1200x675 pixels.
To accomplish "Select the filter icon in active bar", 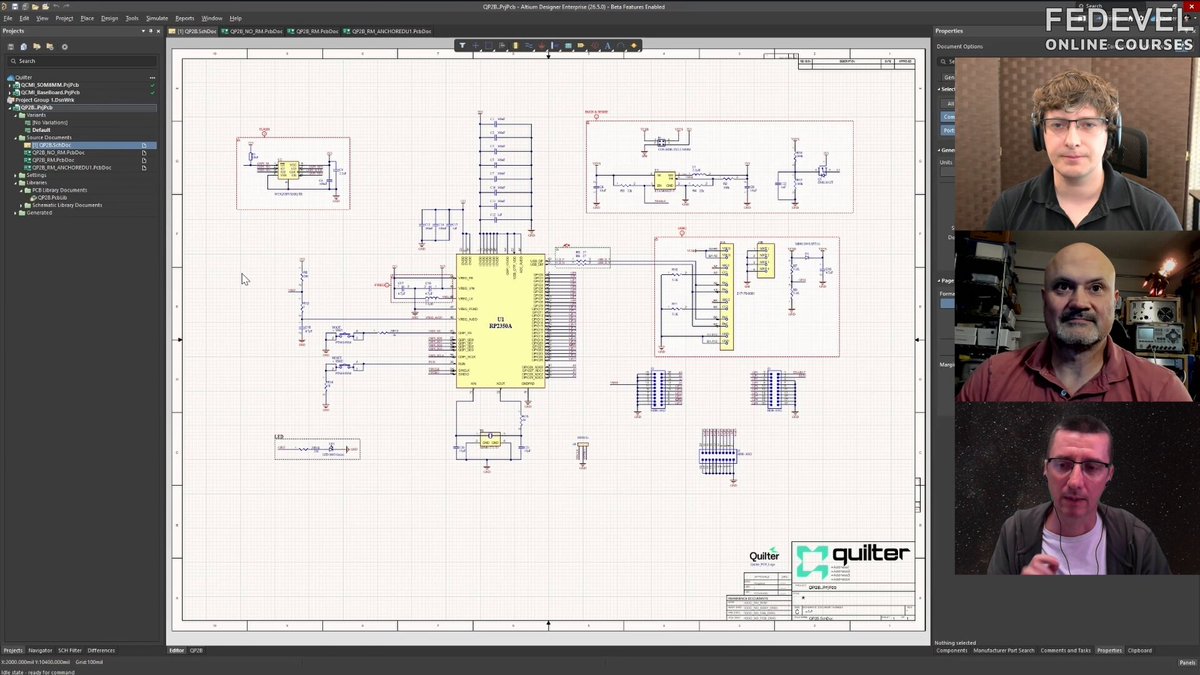I will click(x=462, y=45).
